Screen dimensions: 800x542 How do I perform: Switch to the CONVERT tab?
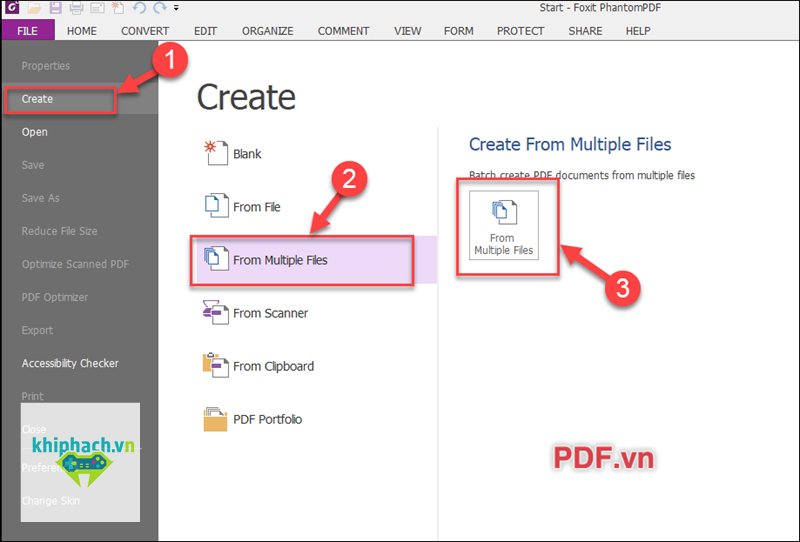click(145, 31)
